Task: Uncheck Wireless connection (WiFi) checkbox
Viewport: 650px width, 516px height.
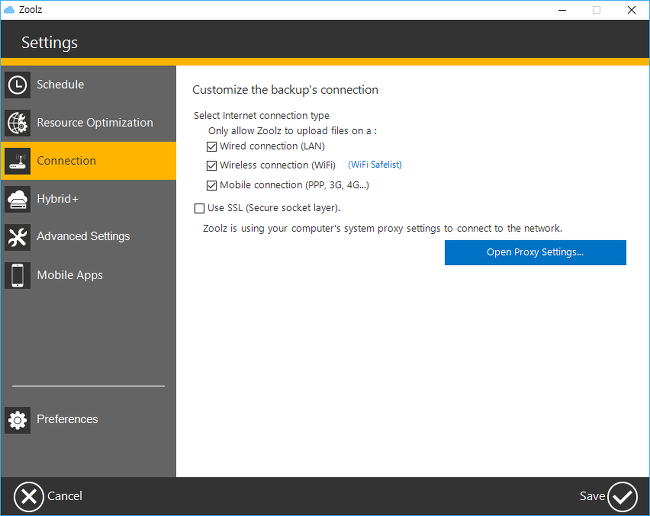Action: point(212,166)
